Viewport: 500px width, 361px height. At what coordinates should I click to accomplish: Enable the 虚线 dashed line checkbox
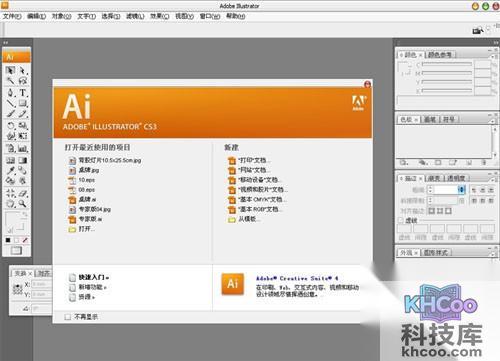click(401, 220)
